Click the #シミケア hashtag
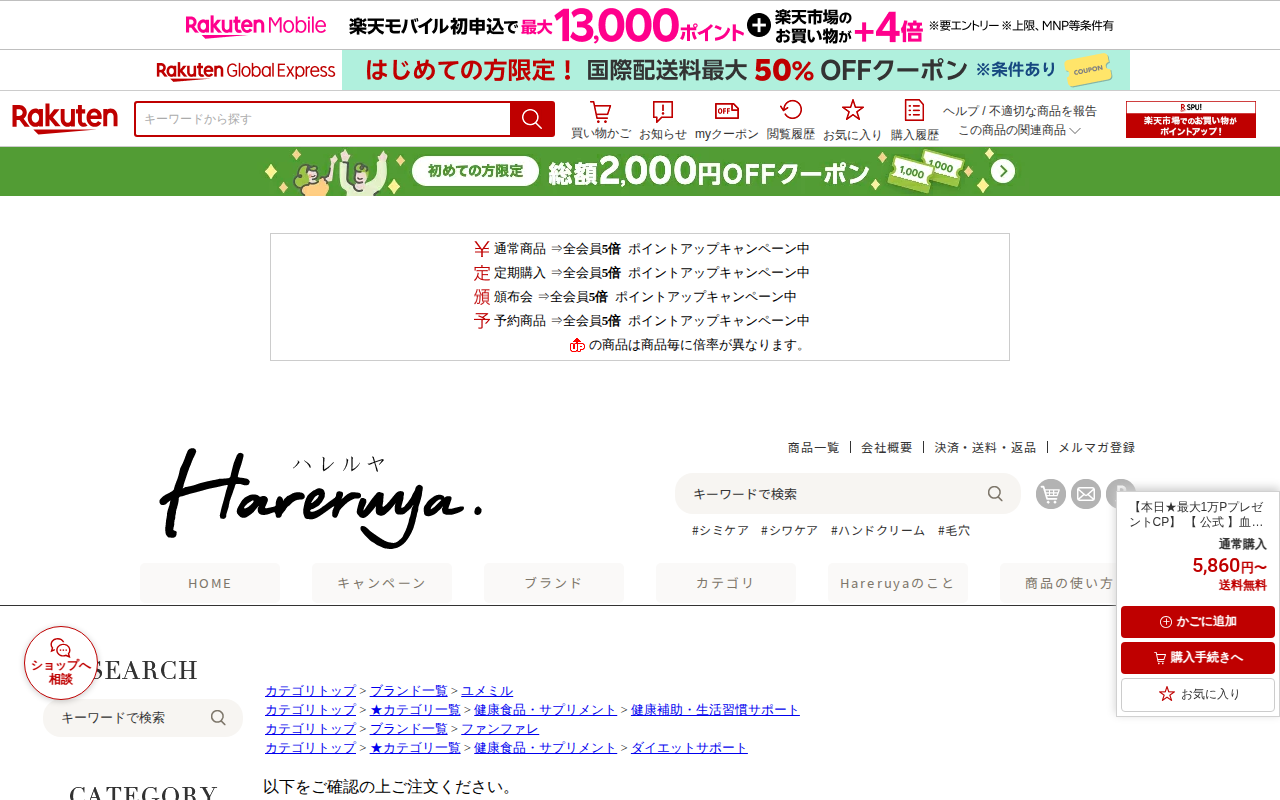The image size is (1280, 800). 720,531
